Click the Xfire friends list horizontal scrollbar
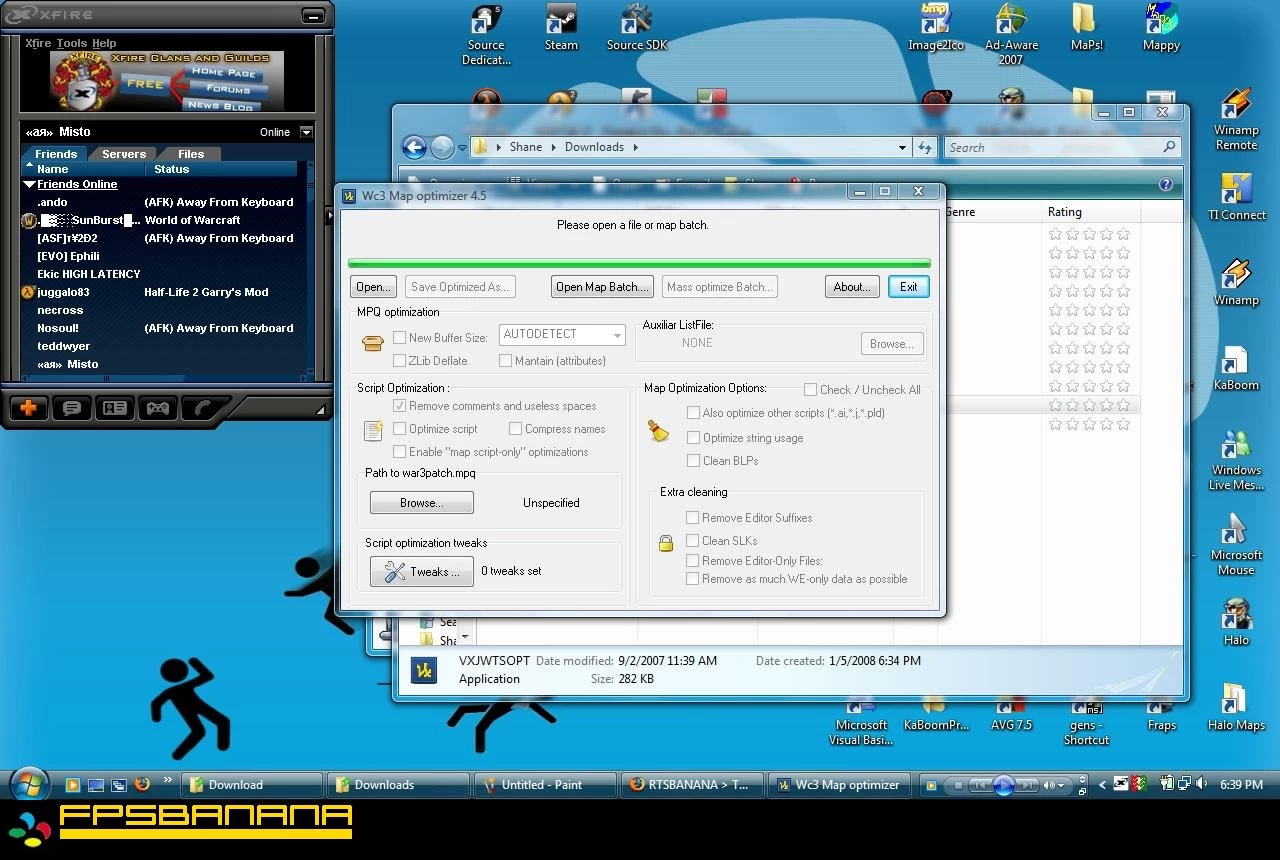 pyautogui.click(x=163, y=379)
